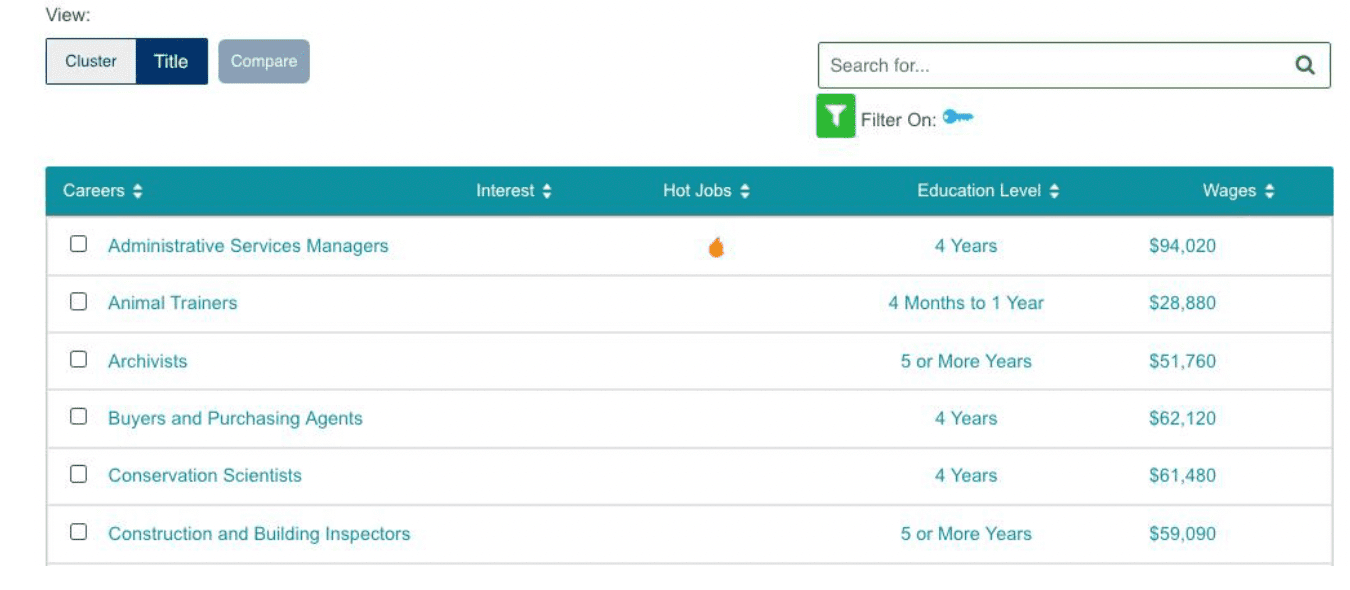Click into the Search for field
Image resolution: width=1350 pixels, height=590 pixels.
[1050, 65]
